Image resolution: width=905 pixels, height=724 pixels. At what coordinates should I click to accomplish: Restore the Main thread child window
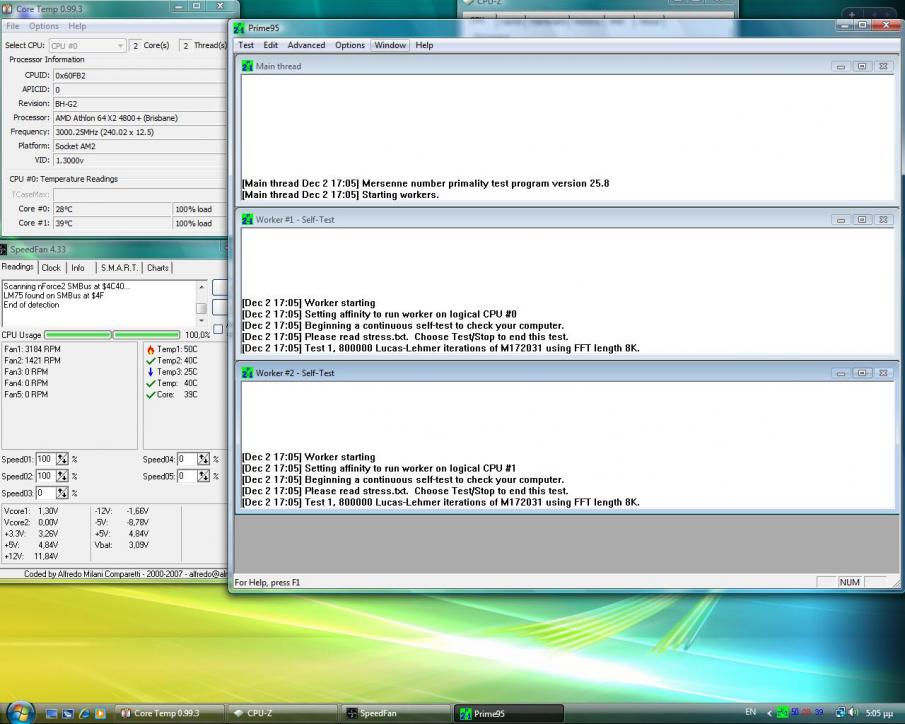pos(862,66)
